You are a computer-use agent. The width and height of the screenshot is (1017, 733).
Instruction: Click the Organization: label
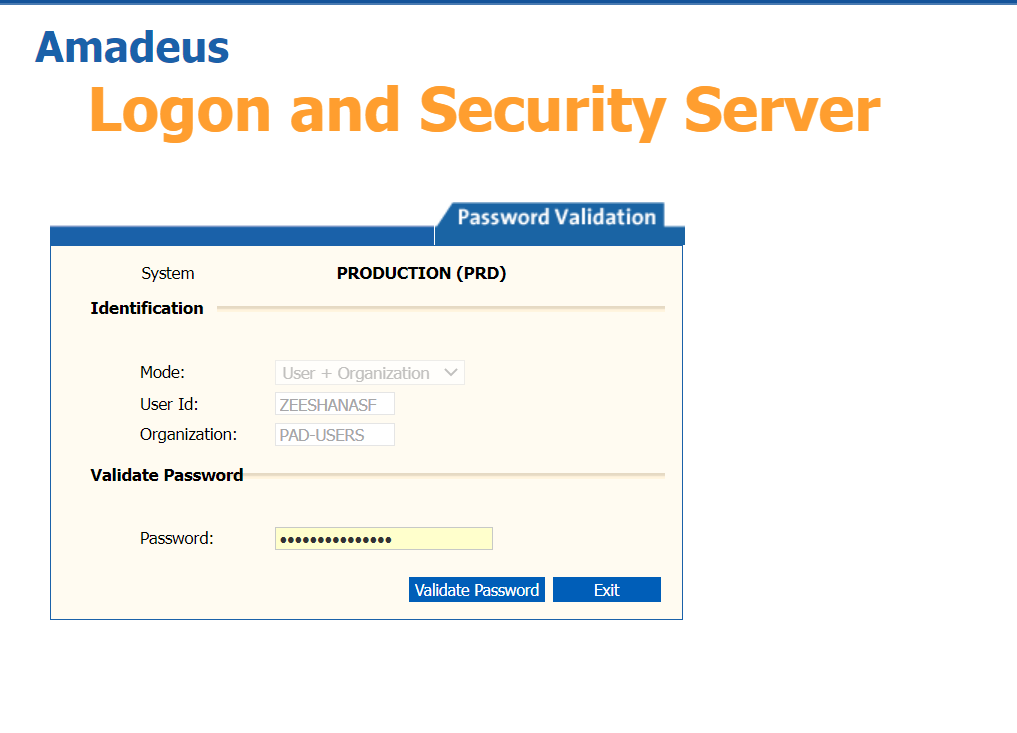point(188,434)
